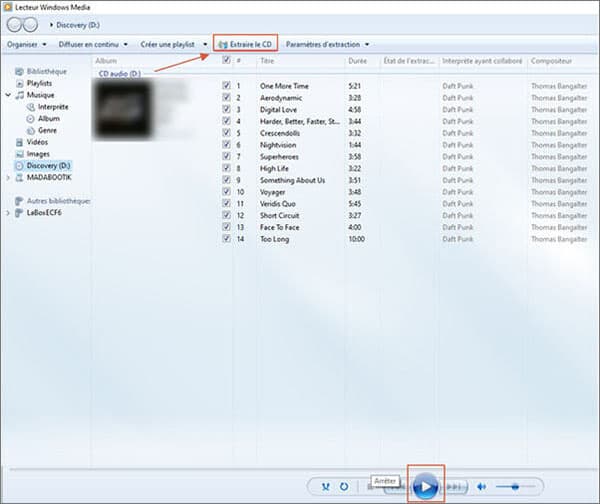Open the arrow beside Créer une playlist
Screen dimensions: 600x504
tap(205, 44)
